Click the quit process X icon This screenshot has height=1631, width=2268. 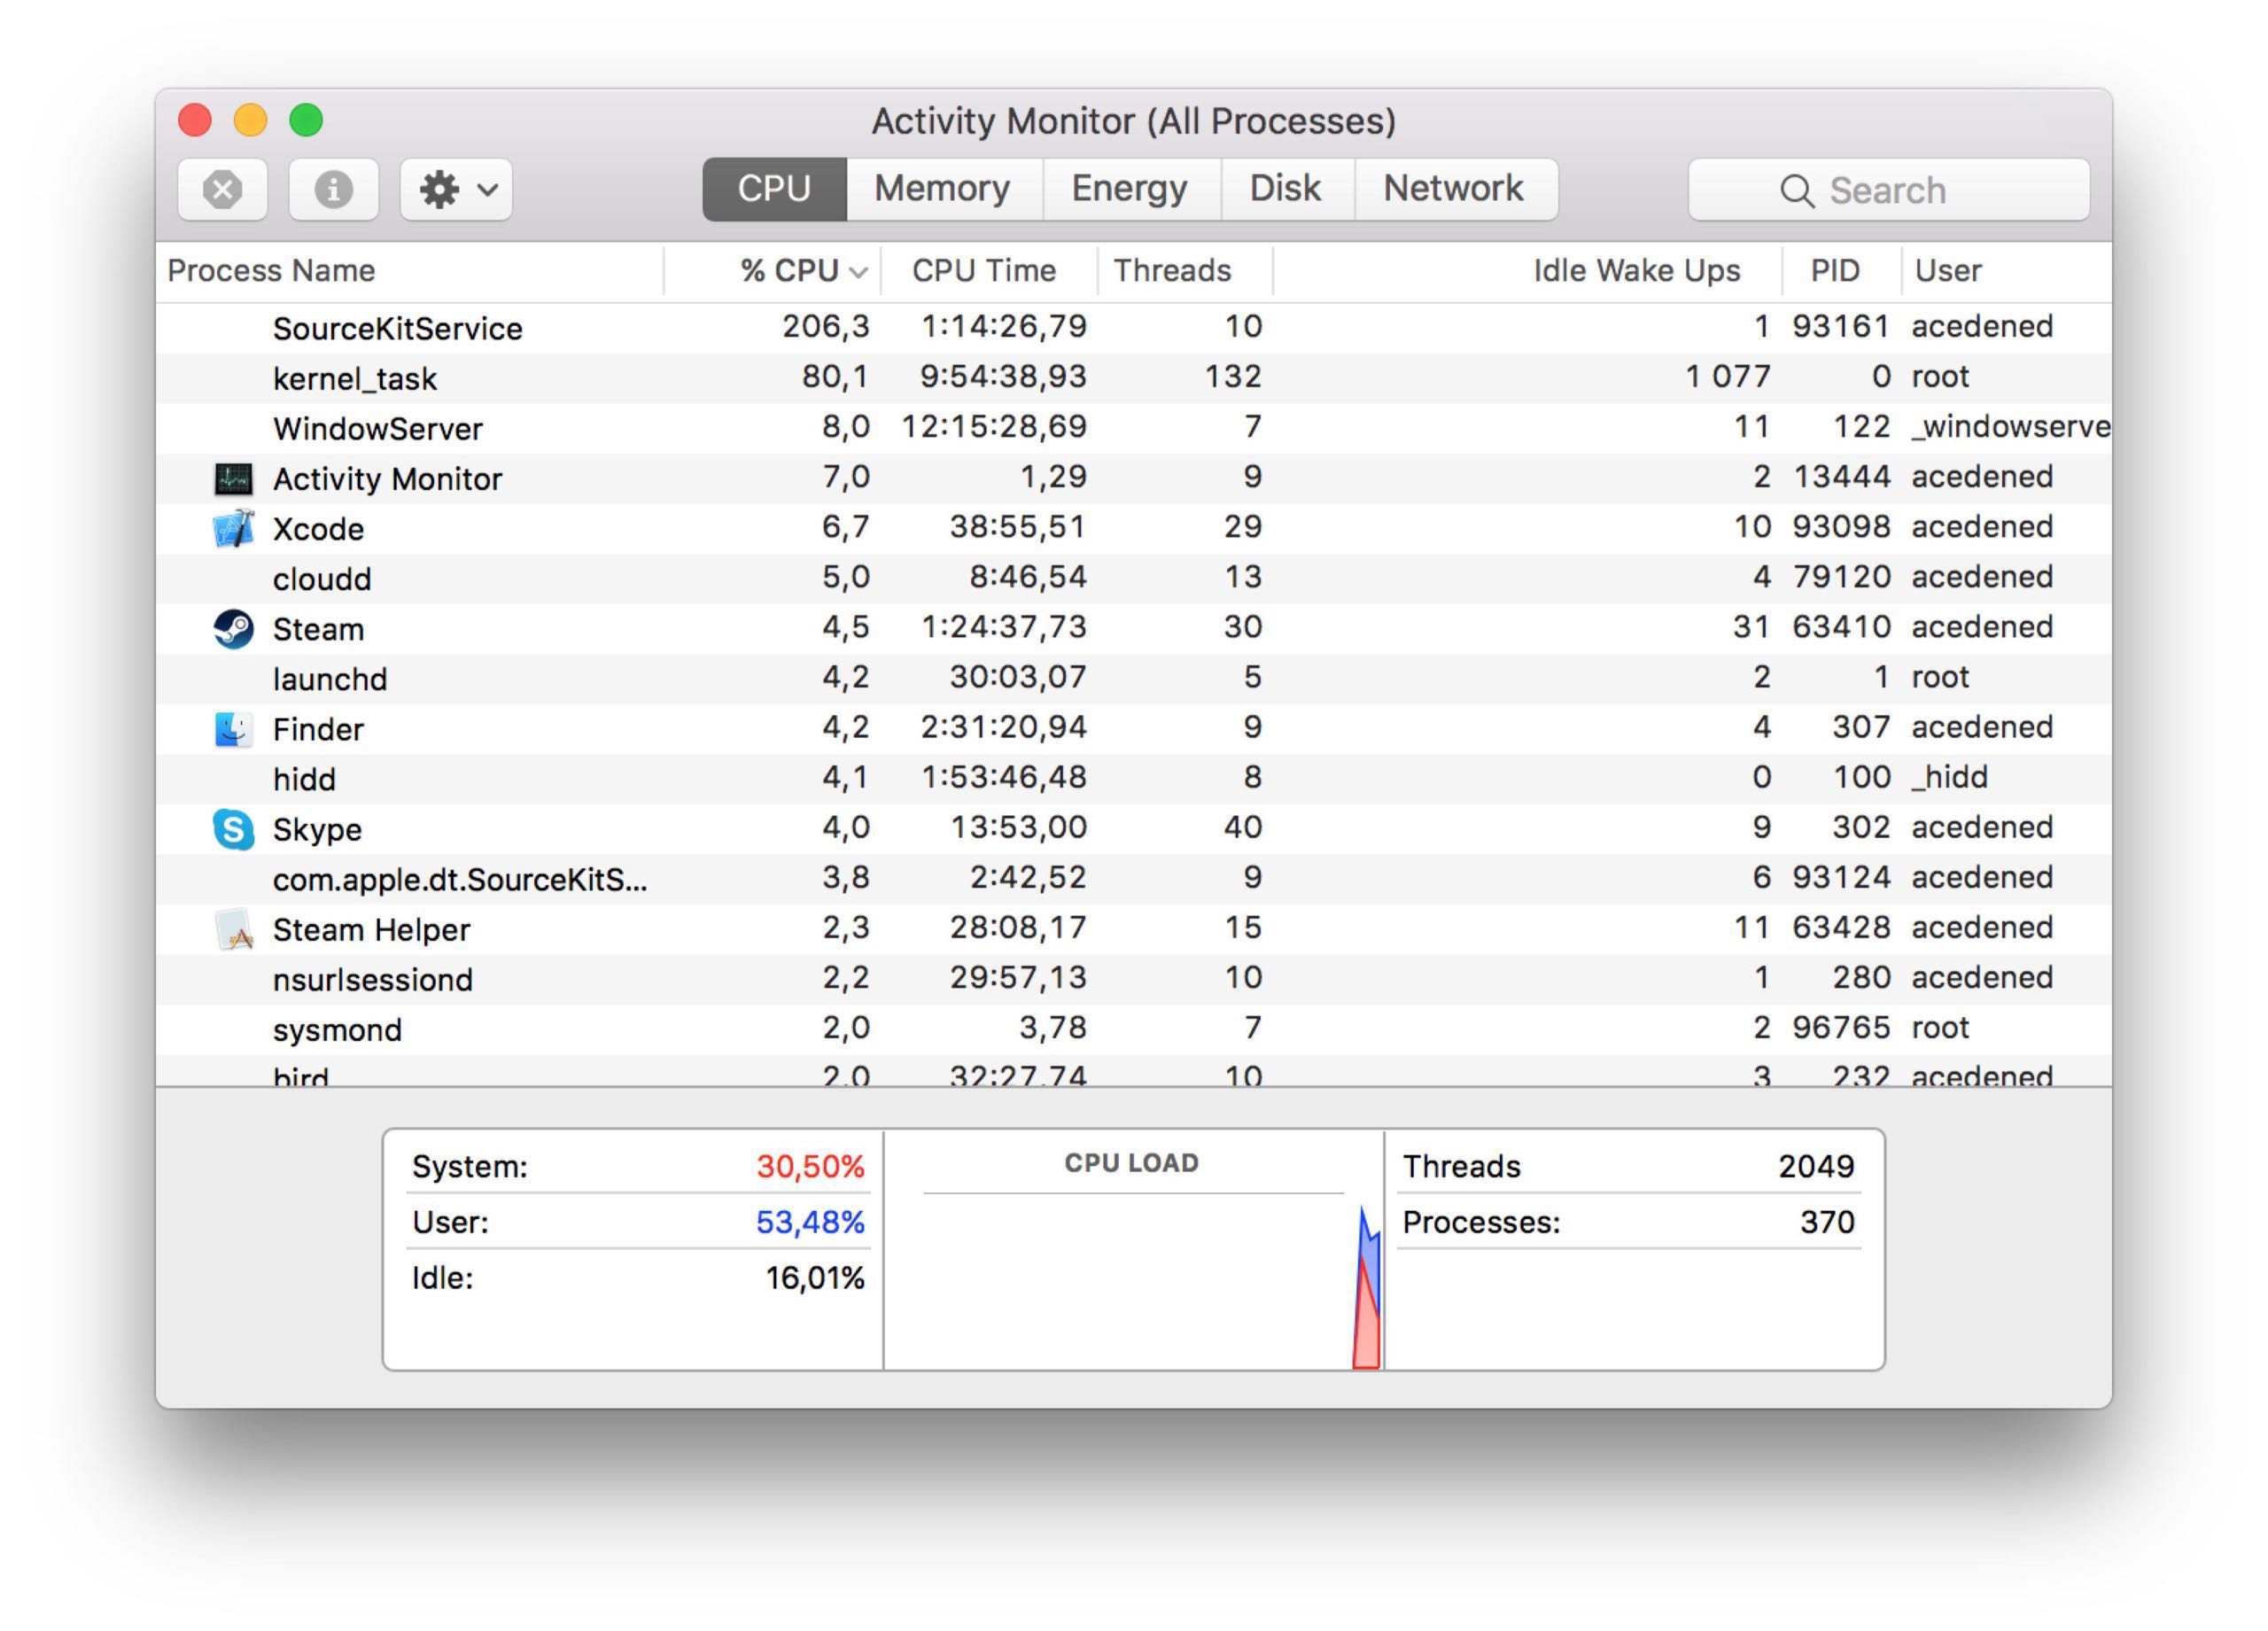point(222,189)
